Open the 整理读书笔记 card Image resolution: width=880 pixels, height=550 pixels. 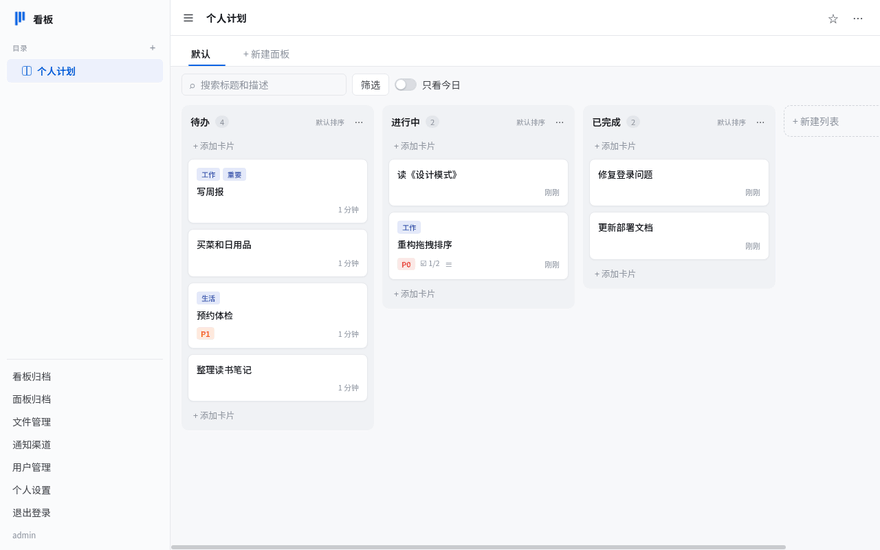pos(278,378)
